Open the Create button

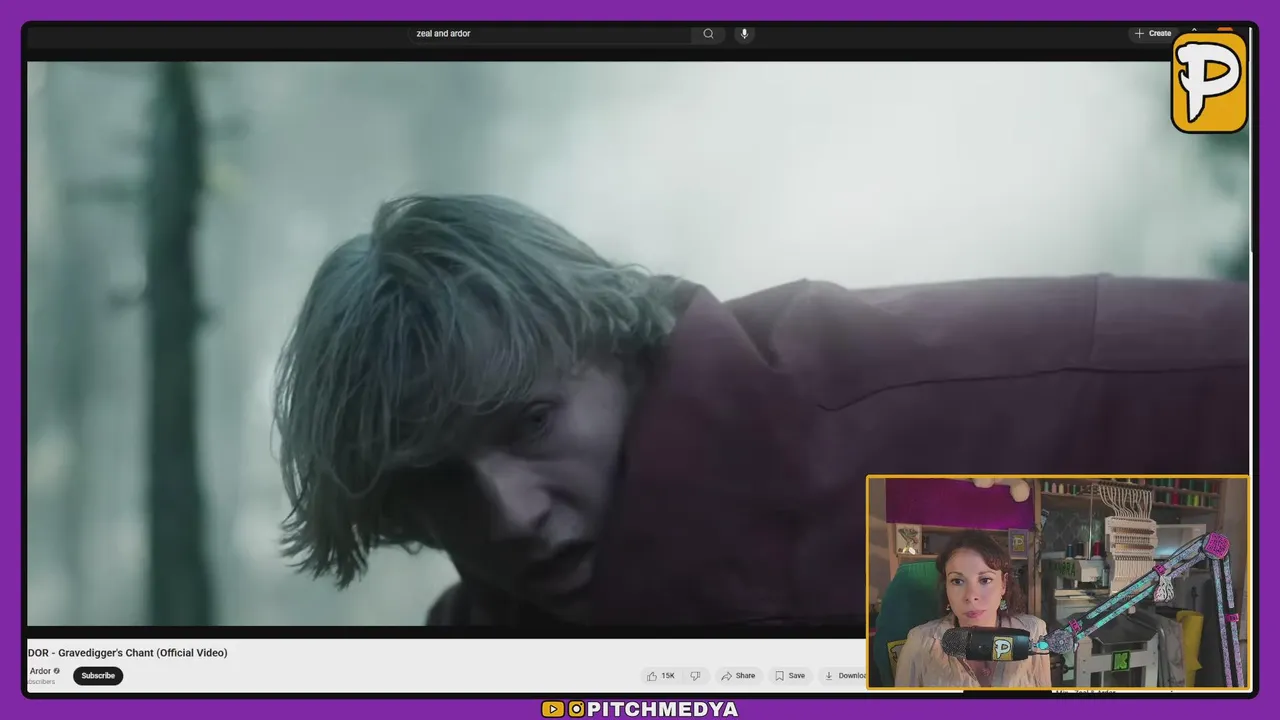(1152, 34)
